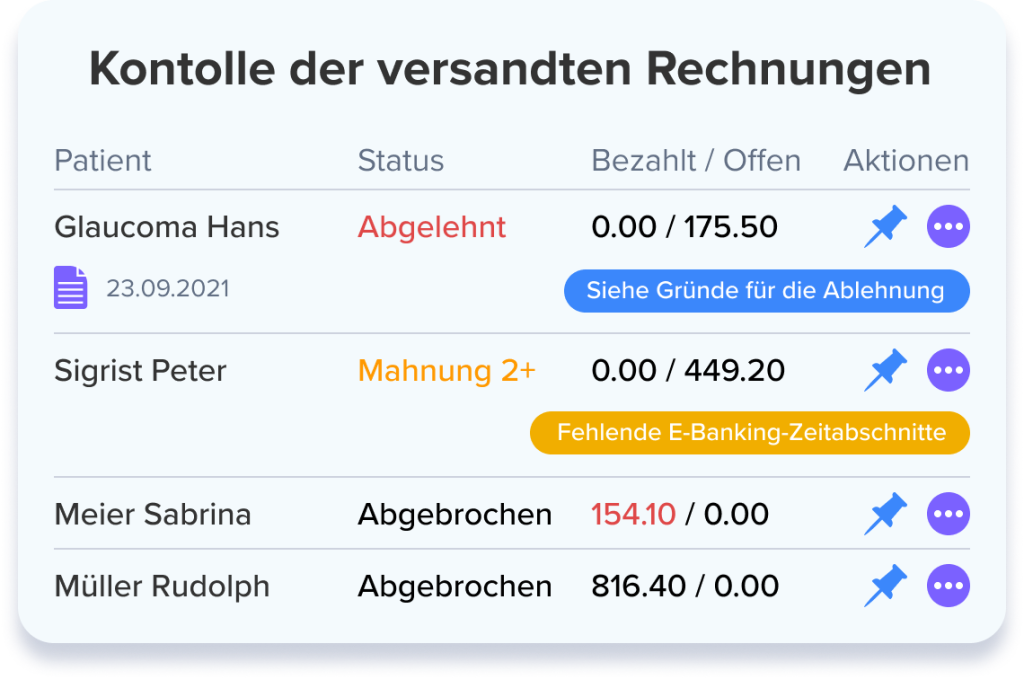Viewport: 1024px width, 679px height.
Task: Select patient name Glaucoma Hans
Action: click(x=167, y=228)
